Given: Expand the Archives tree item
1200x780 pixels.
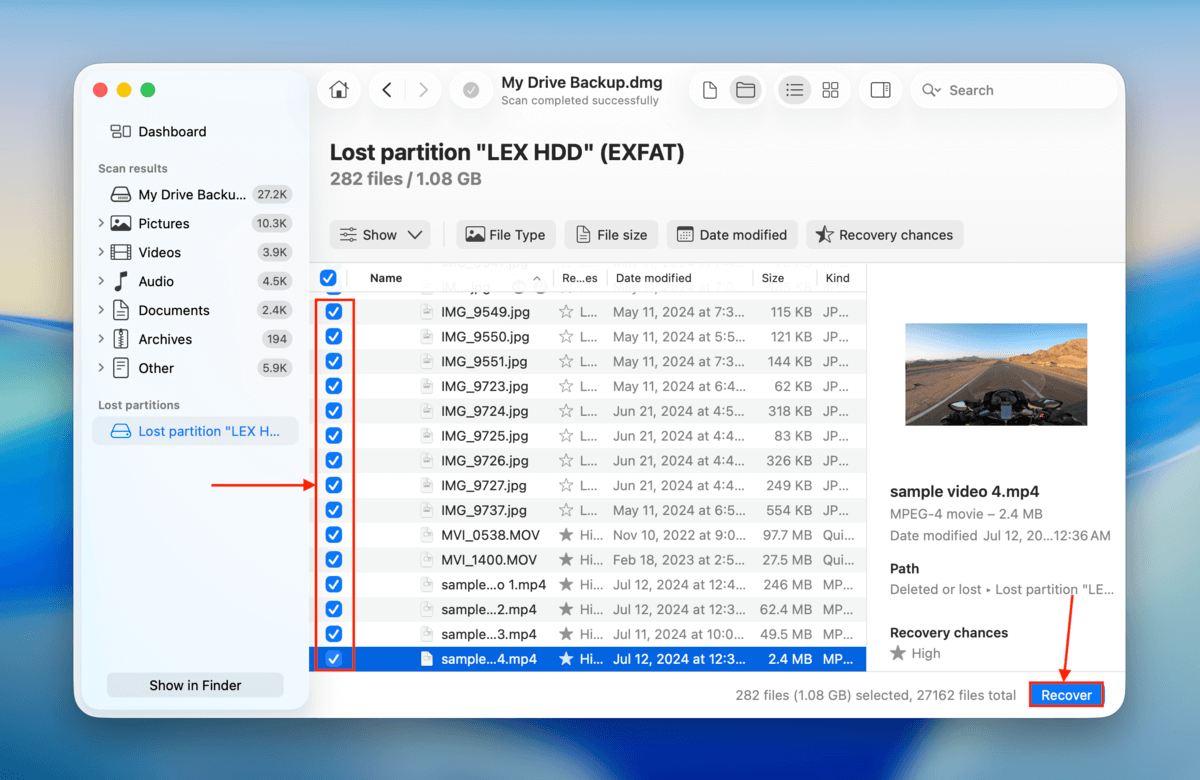Looking at the screenshot, I should pos(100,339).
